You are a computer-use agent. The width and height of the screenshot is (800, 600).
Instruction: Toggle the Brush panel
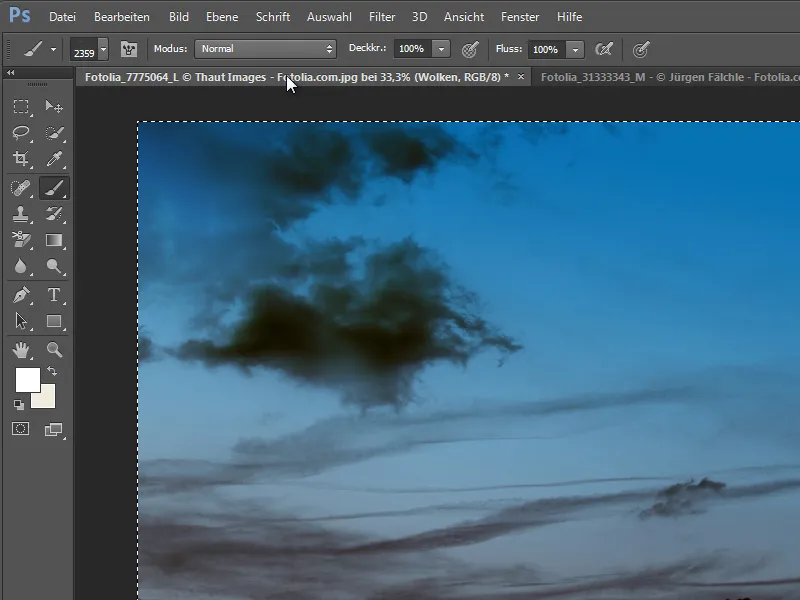pos(129,49)
